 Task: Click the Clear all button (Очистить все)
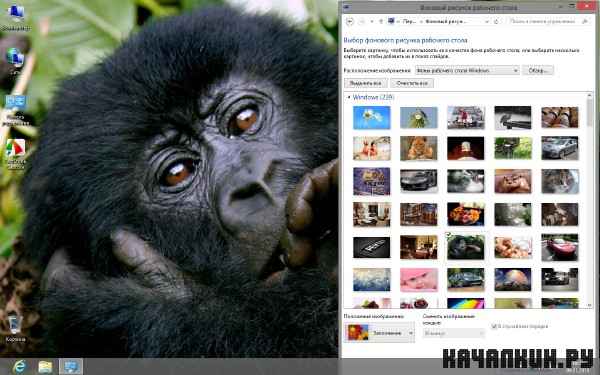412,83
